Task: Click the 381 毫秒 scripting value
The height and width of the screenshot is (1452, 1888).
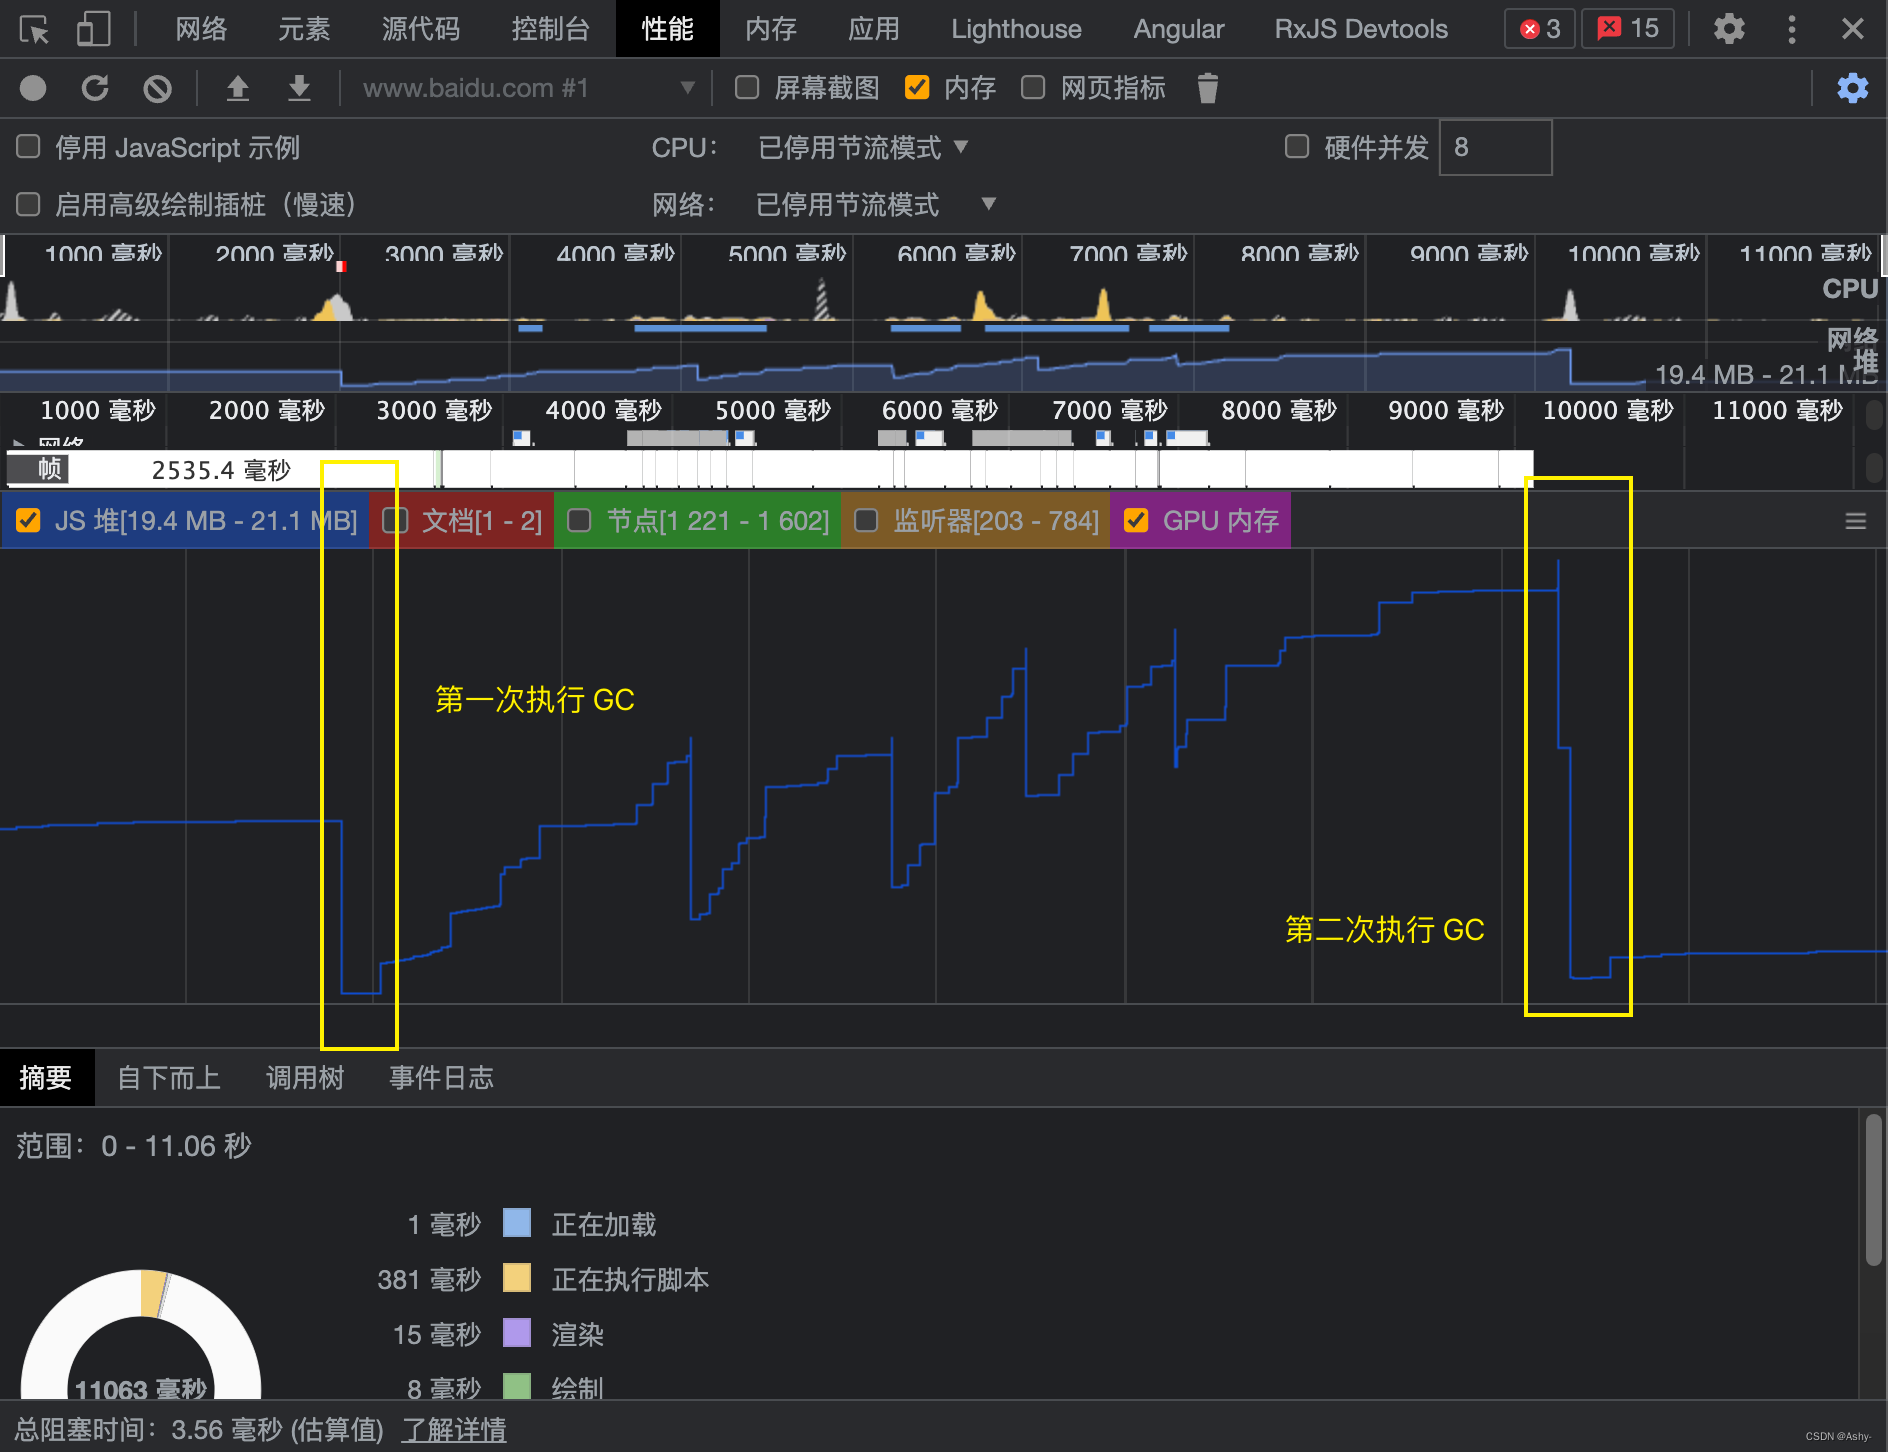Action: point(429,1279)
